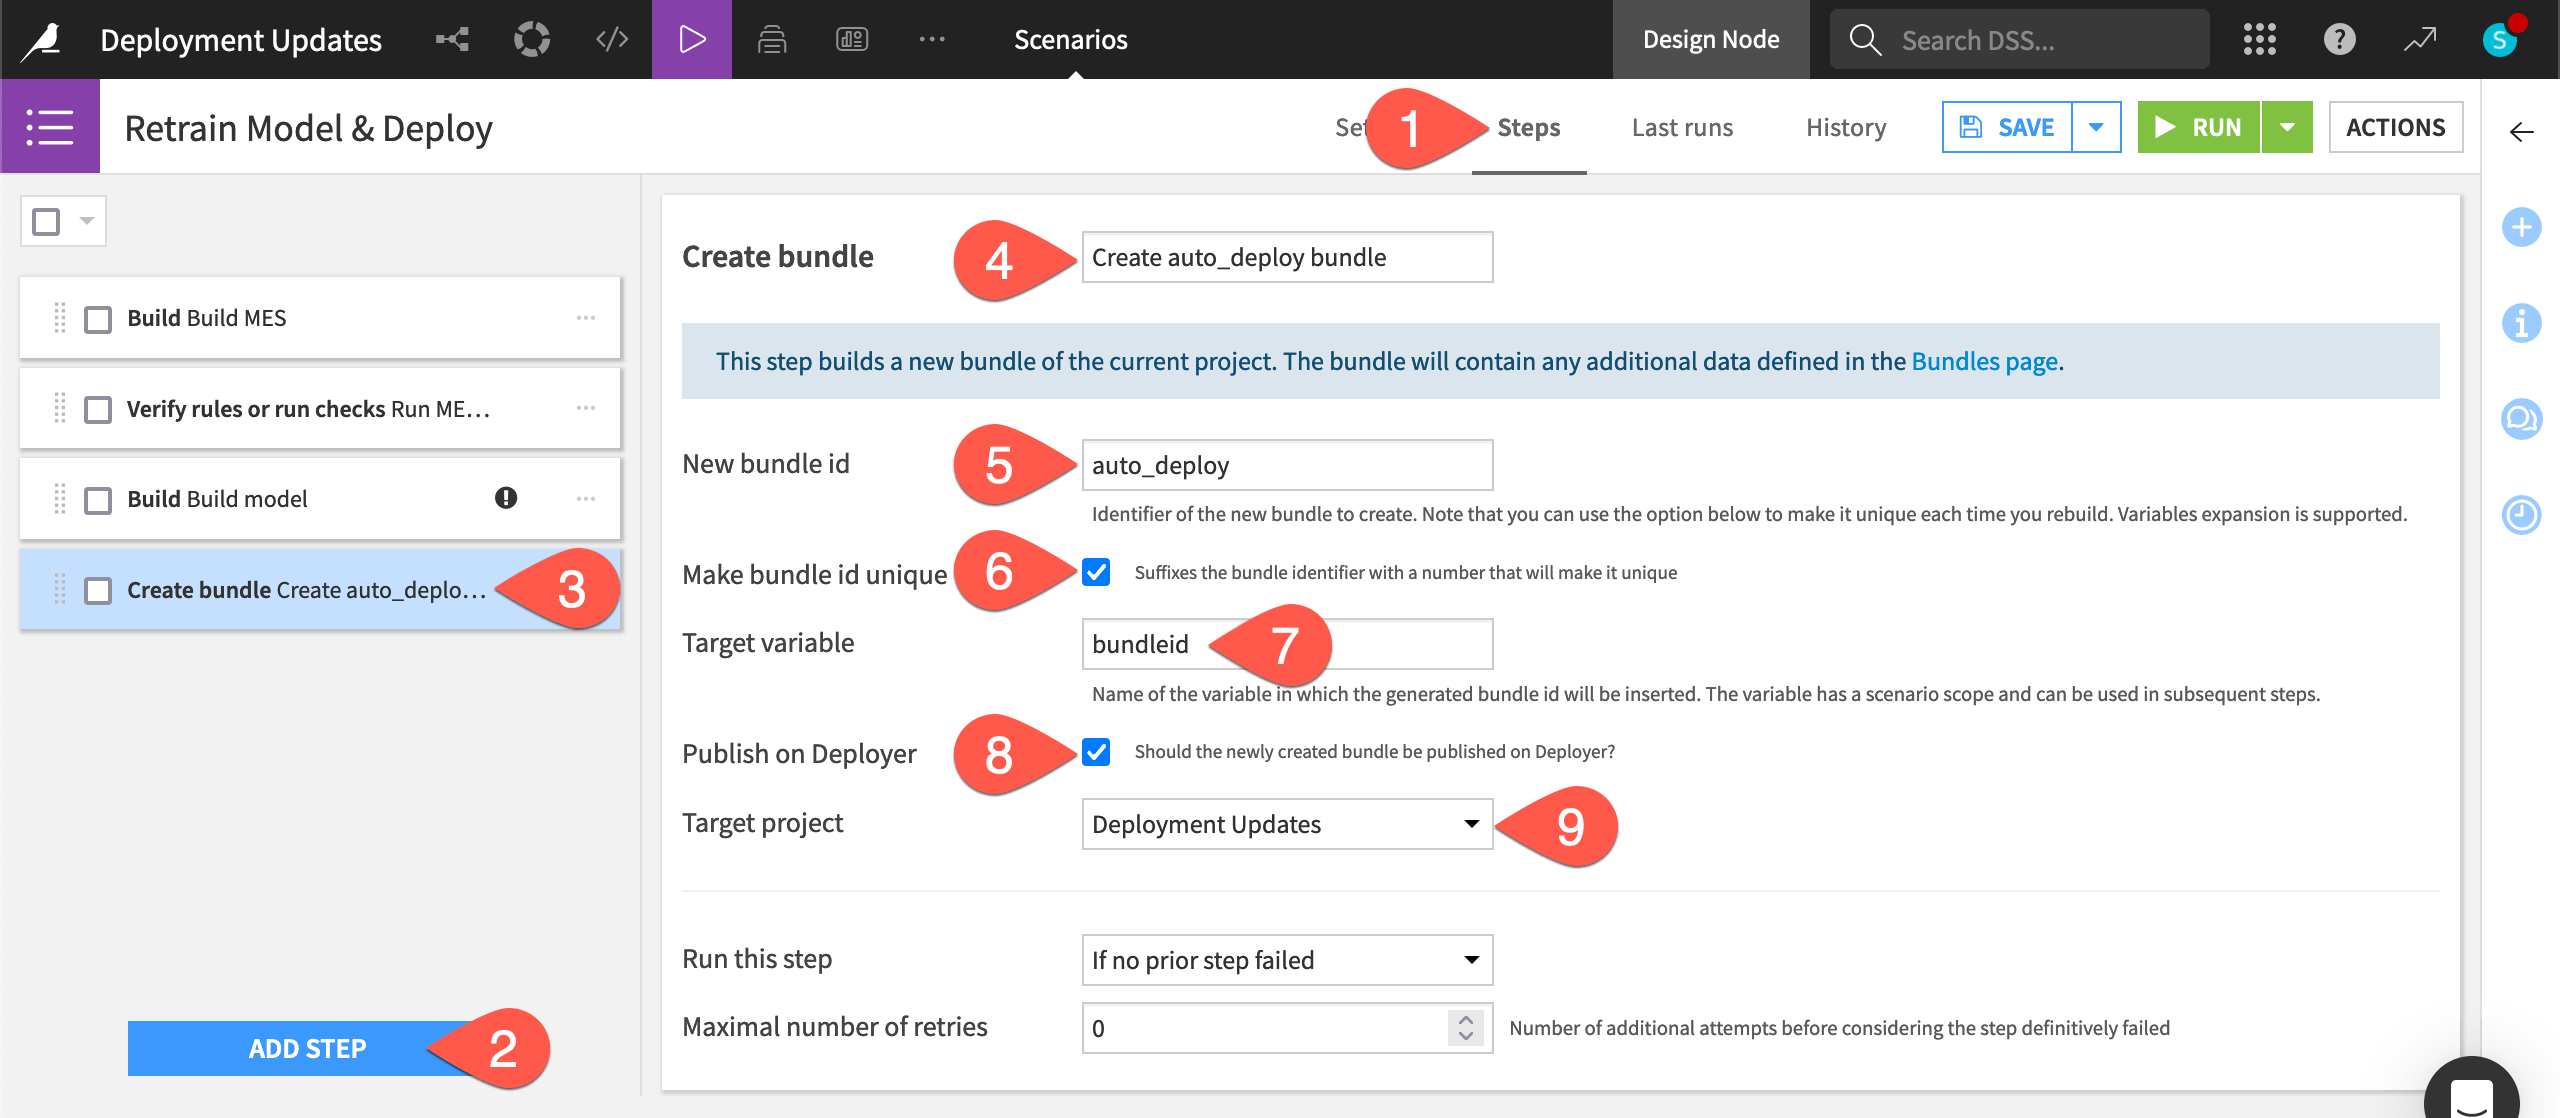
Task: Tick the checkbox on Build Build MES step
Action: pos(97,317)
